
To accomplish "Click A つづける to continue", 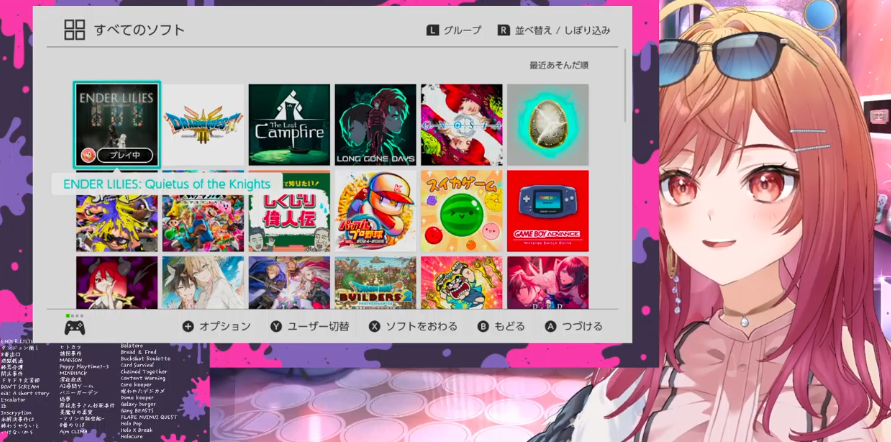I will tap(574, 326).
